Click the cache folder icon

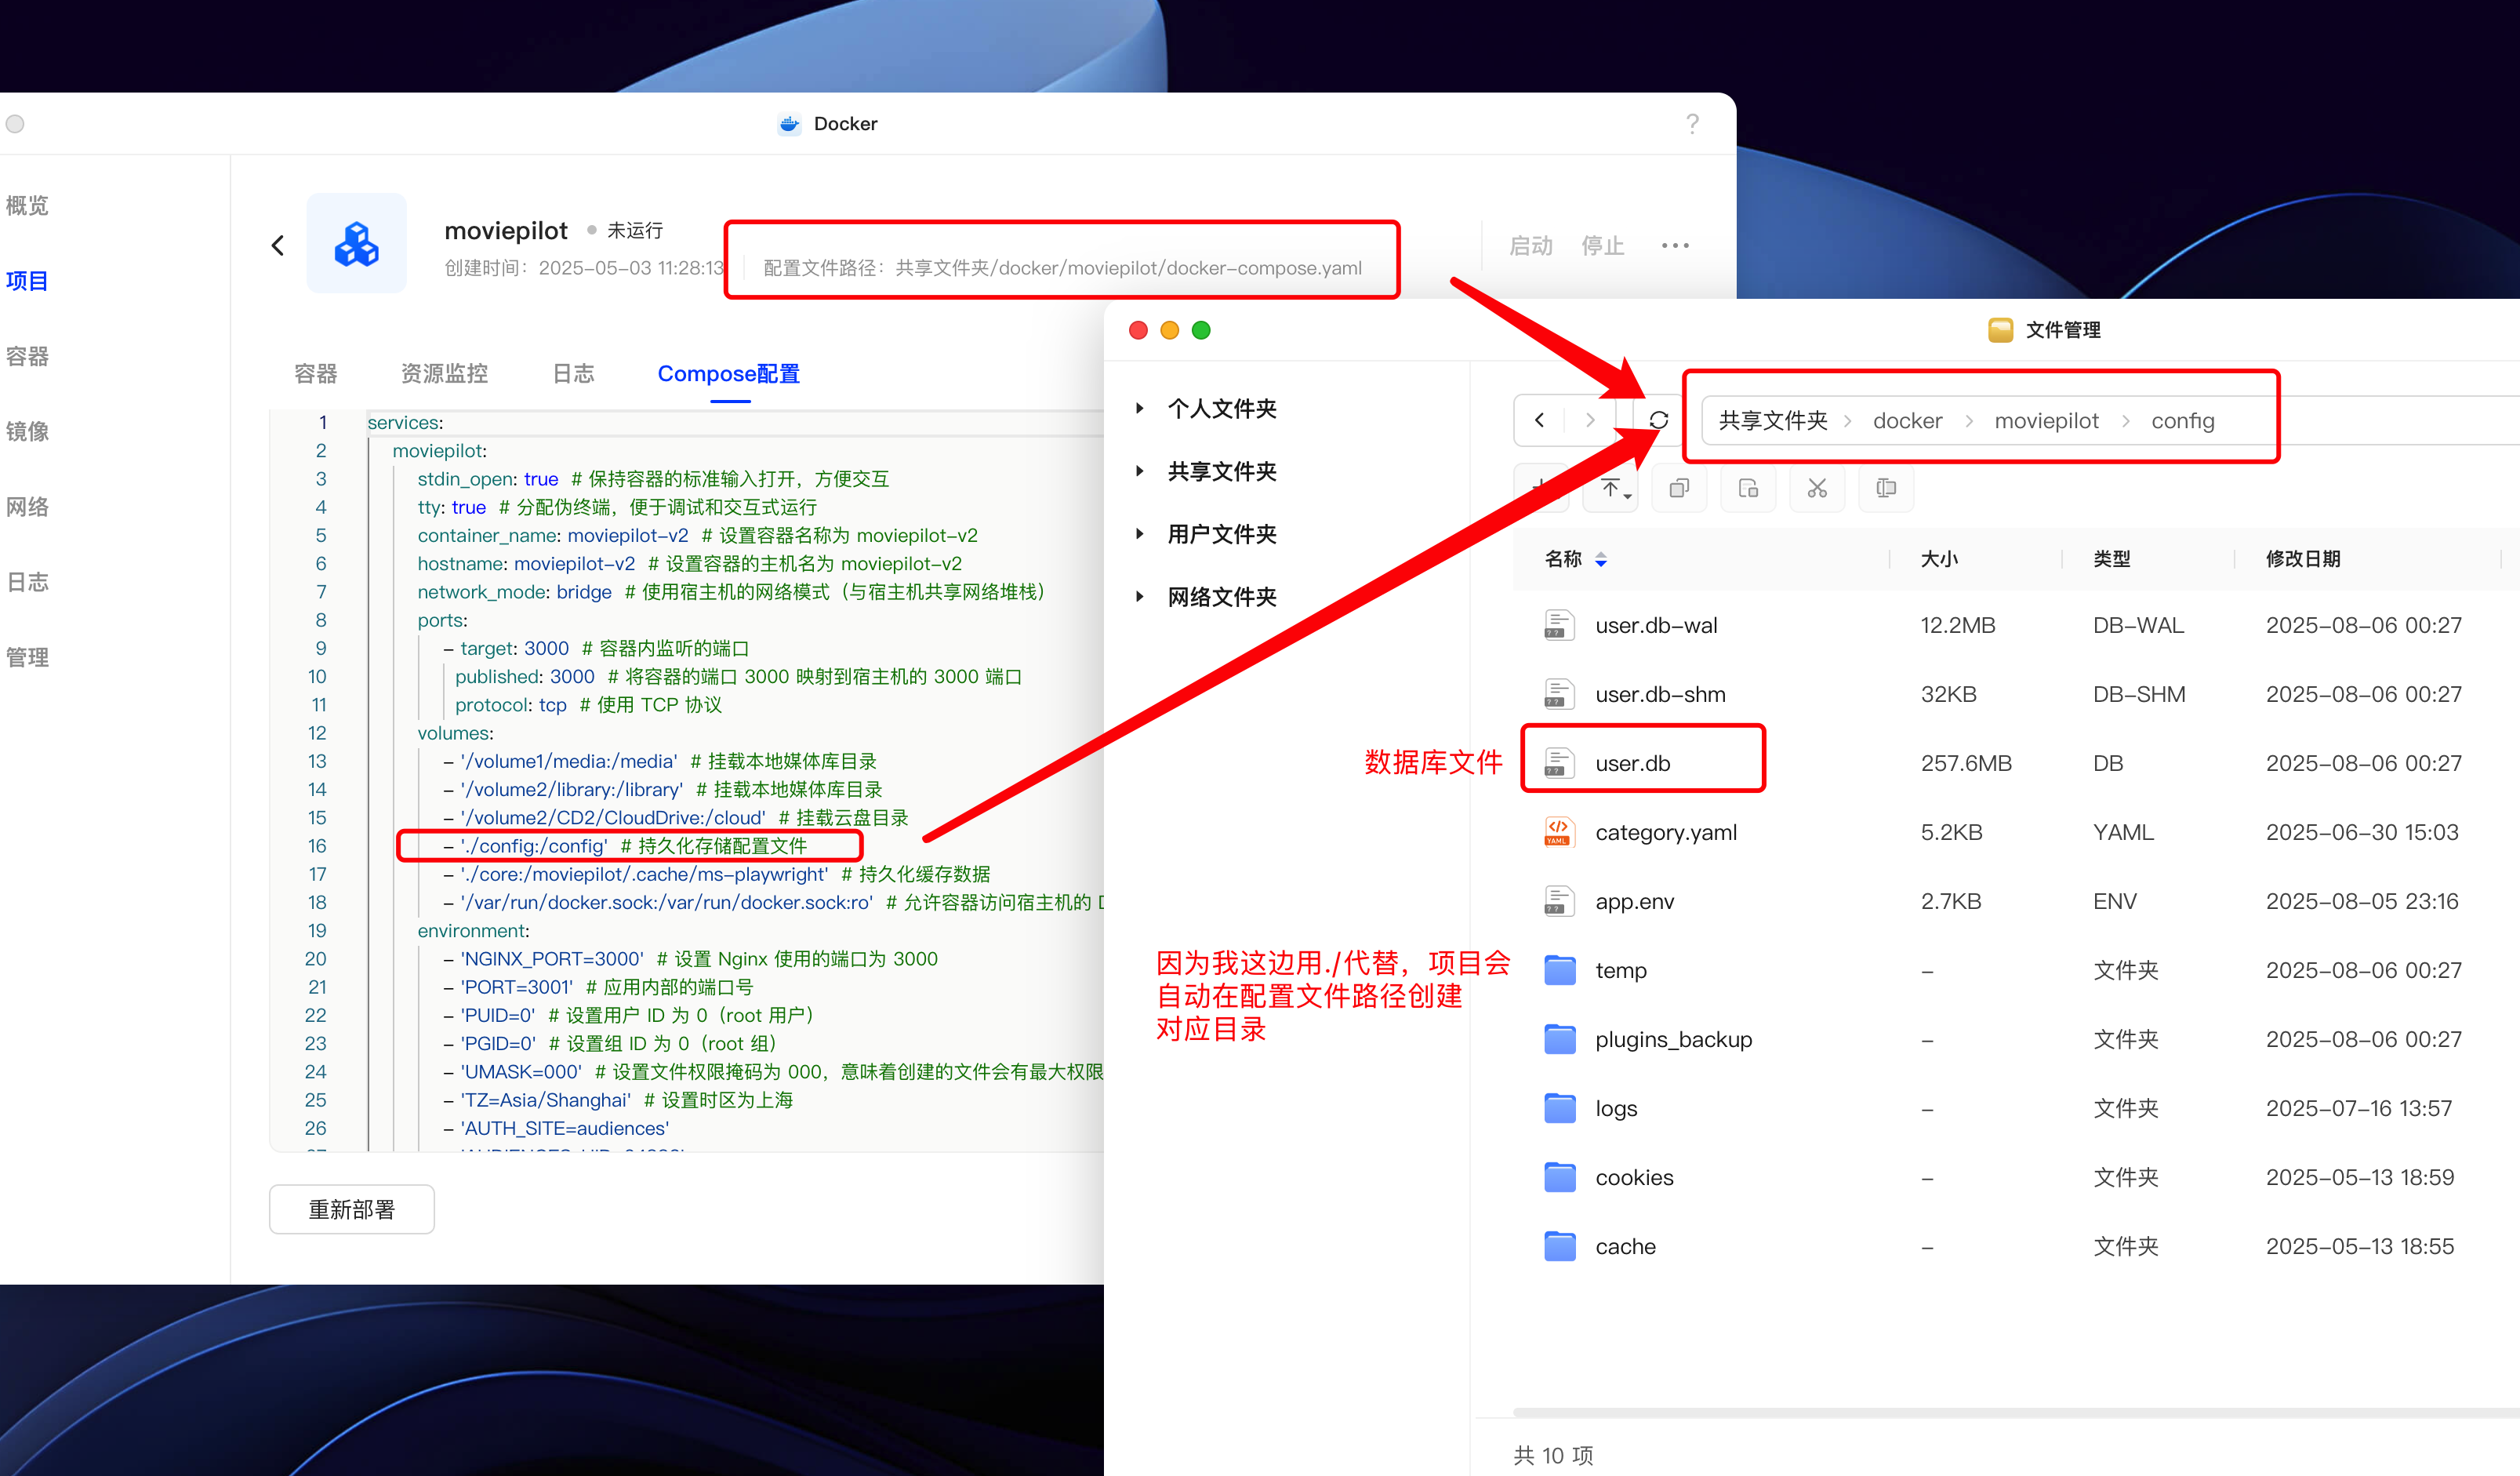click(1559, 1246)
